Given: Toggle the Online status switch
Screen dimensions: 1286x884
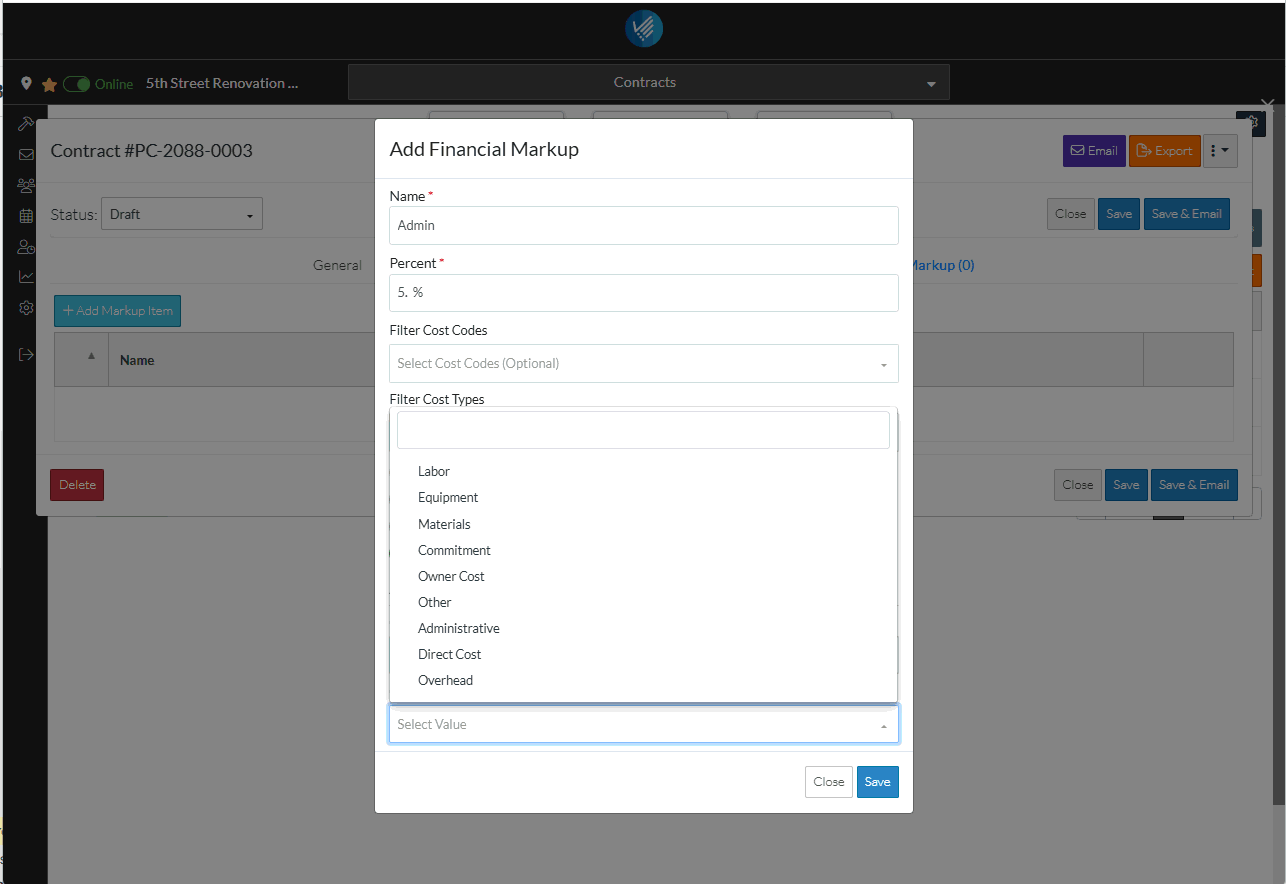Looking at the screenshot, I should click(77, 84).
